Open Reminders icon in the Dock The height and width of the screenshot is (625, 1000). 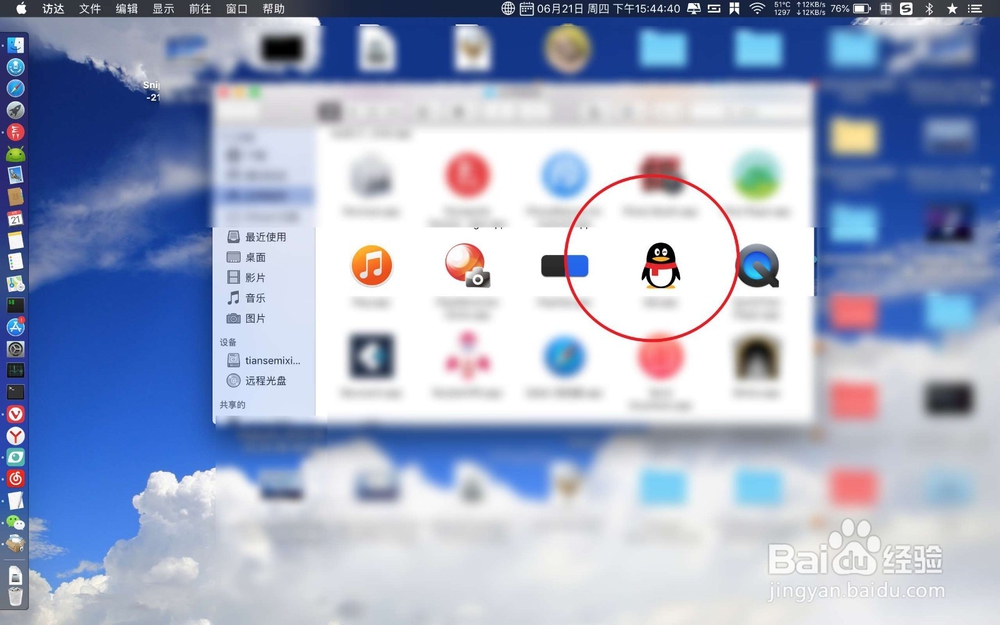click(15, 262)
